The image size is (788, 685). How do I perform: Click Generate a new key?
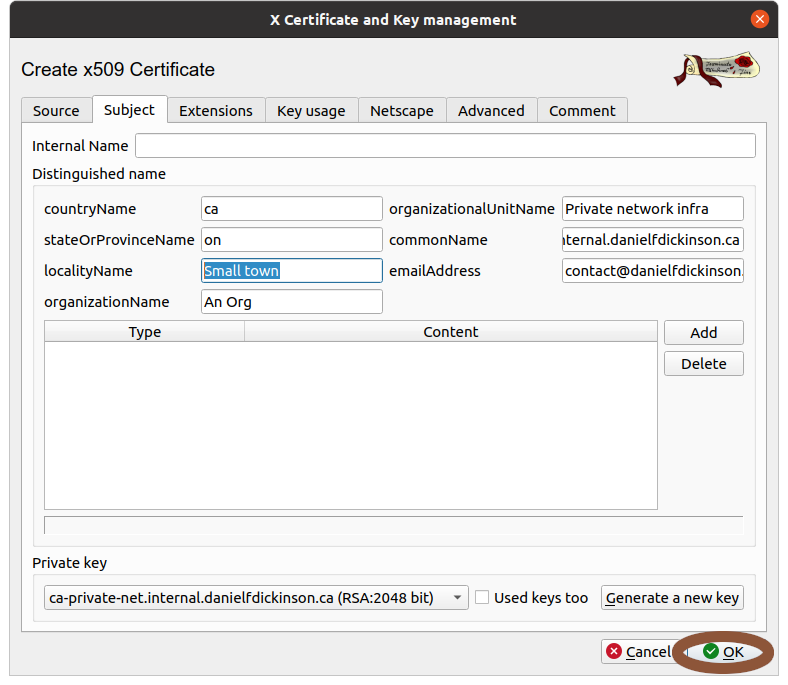[672, 598]
